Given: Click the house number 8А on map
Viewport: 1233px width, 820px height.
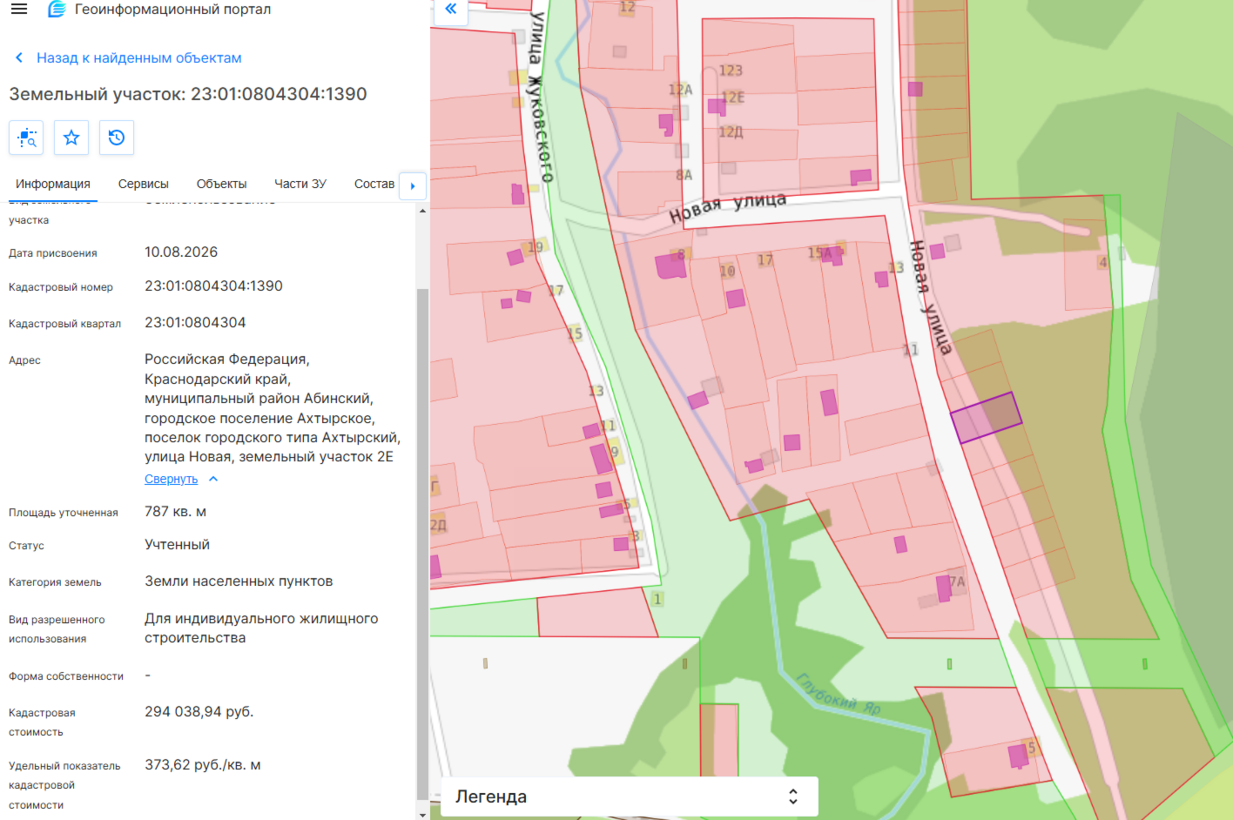Looking at the screenshot, I should point(684,175).
